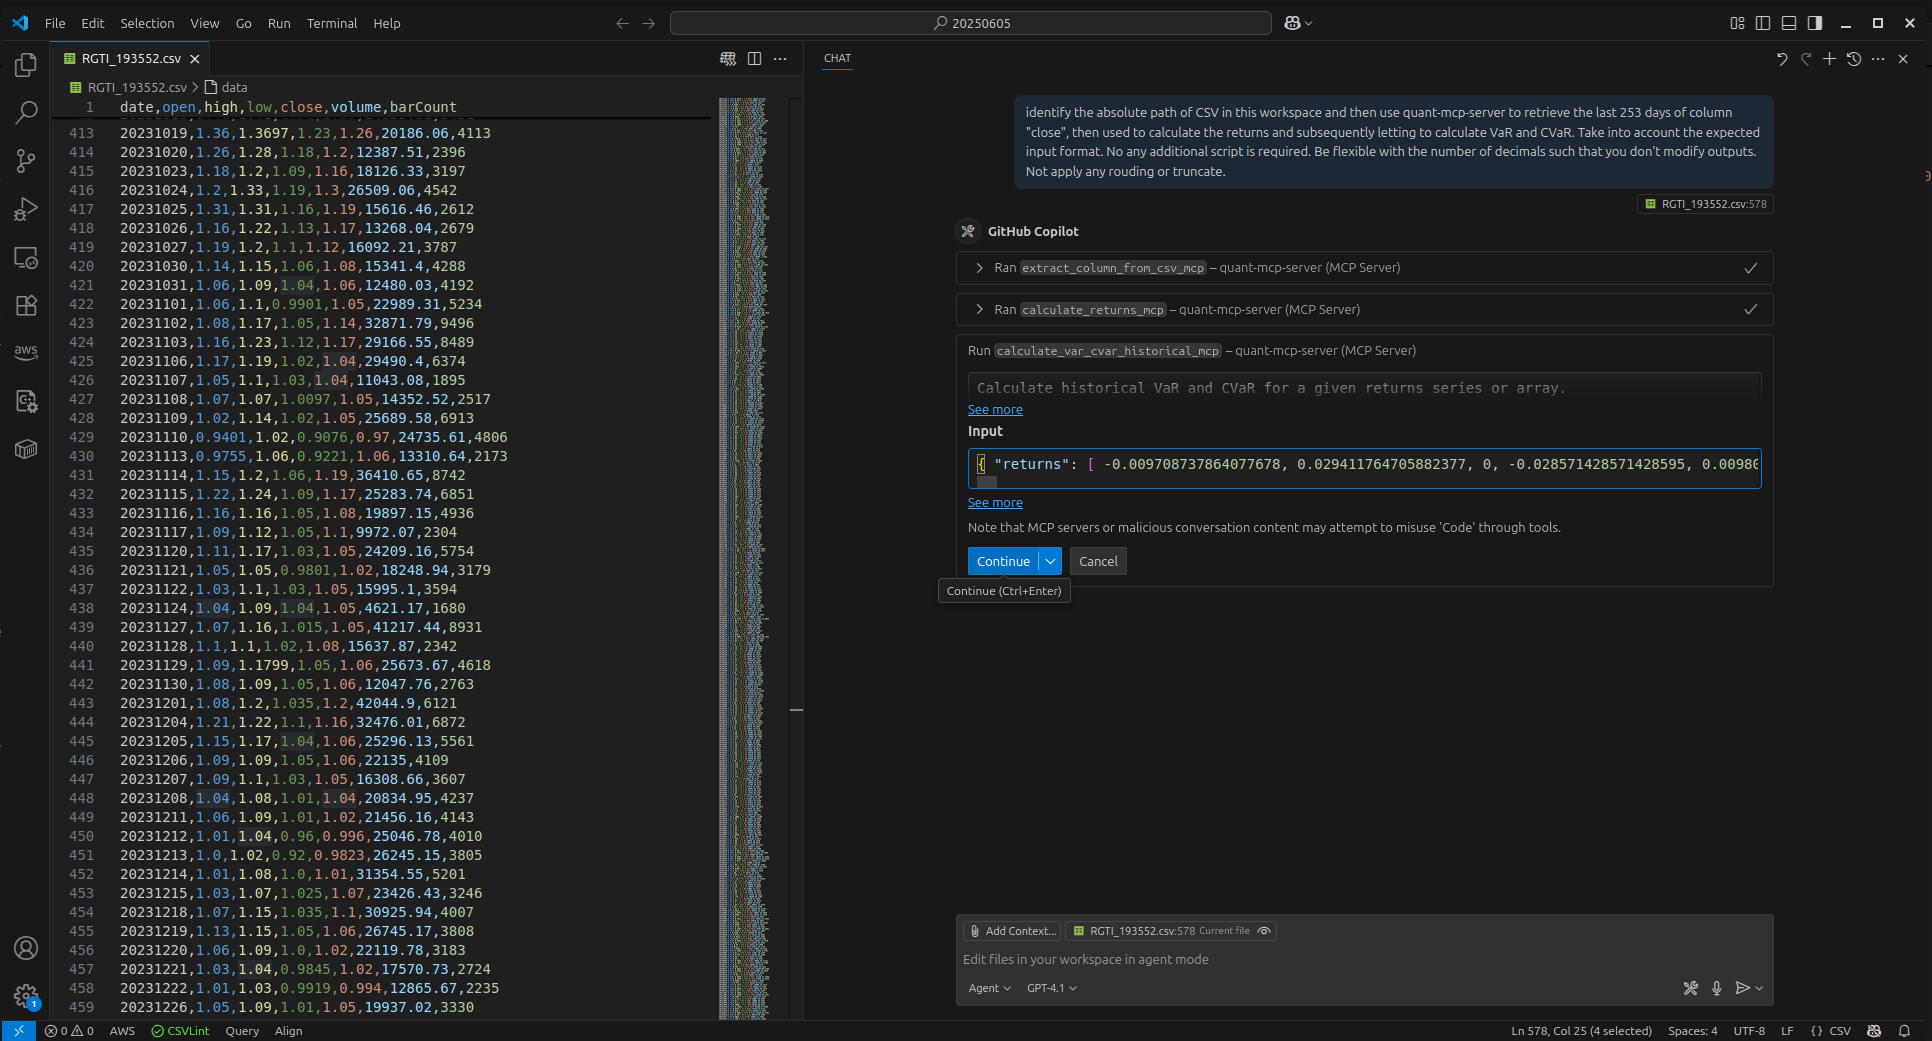
Task: Open the GPT-4.1 model picker
Action: 1051,988
